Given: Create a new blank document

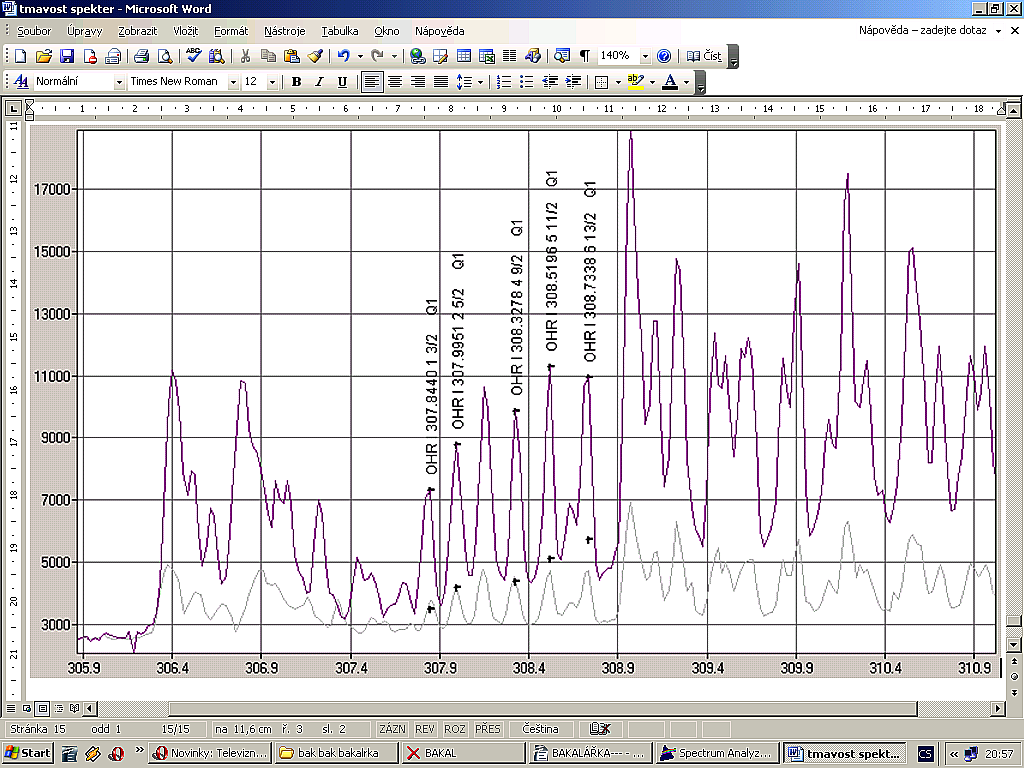Looking at the screenshot, I should tap(20, 56).
